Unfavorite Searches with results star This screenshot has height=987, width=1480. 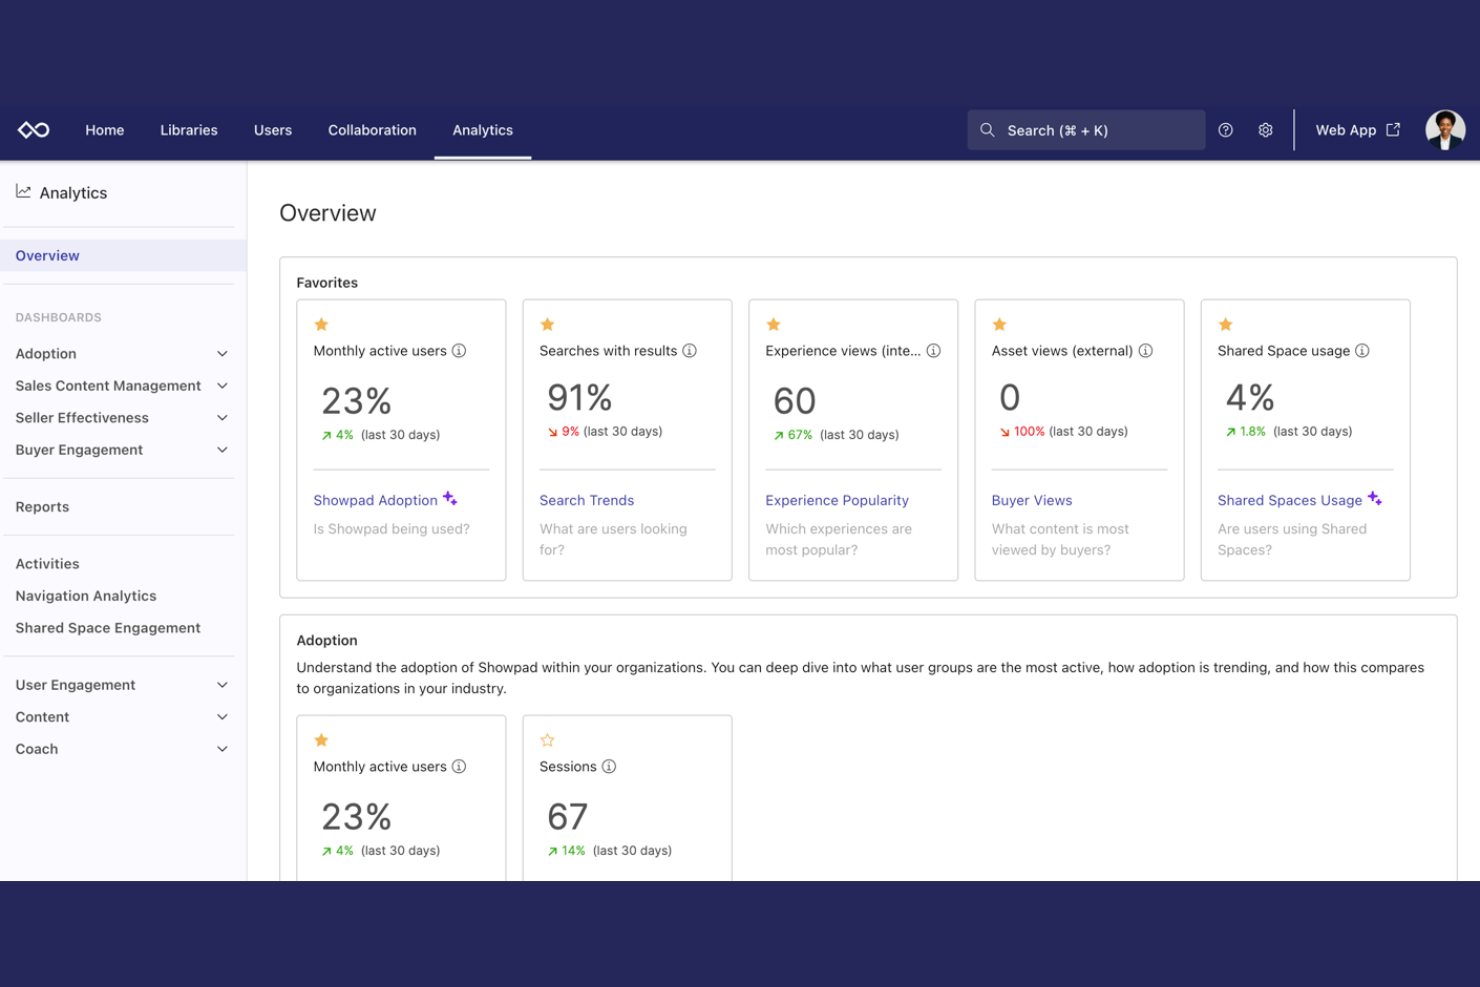[547, 324]
